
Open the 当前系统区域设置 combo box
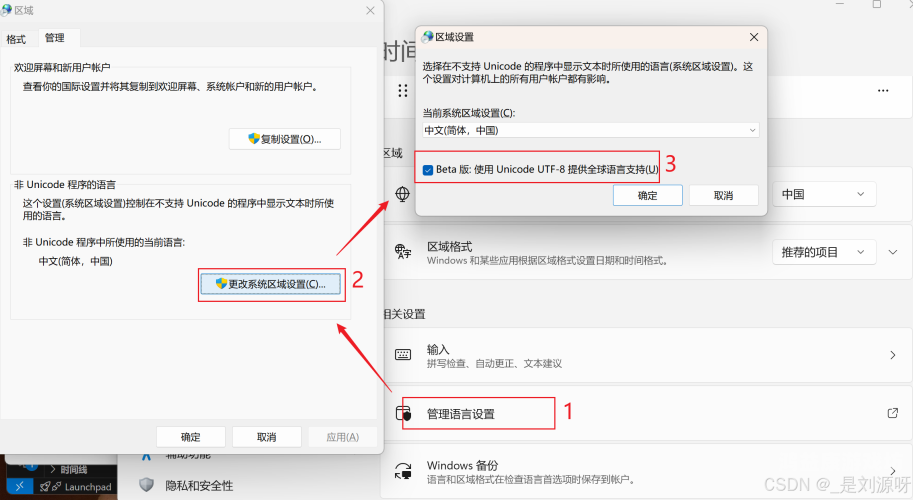coord(590,130)
